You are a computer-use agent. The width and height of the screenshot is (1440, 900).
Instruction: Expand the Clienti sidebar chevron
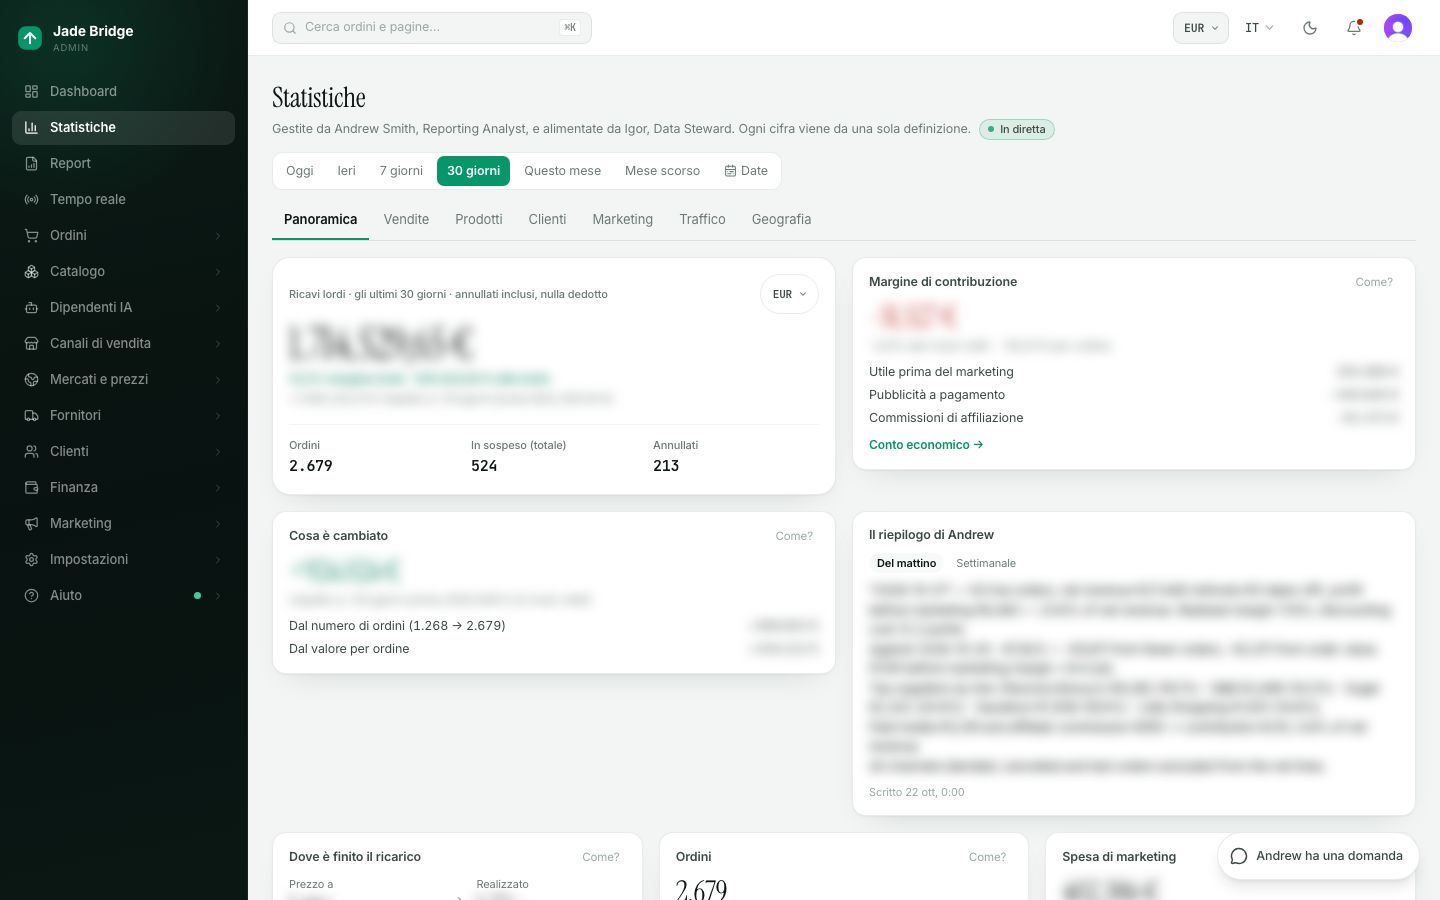pos(218,452)
